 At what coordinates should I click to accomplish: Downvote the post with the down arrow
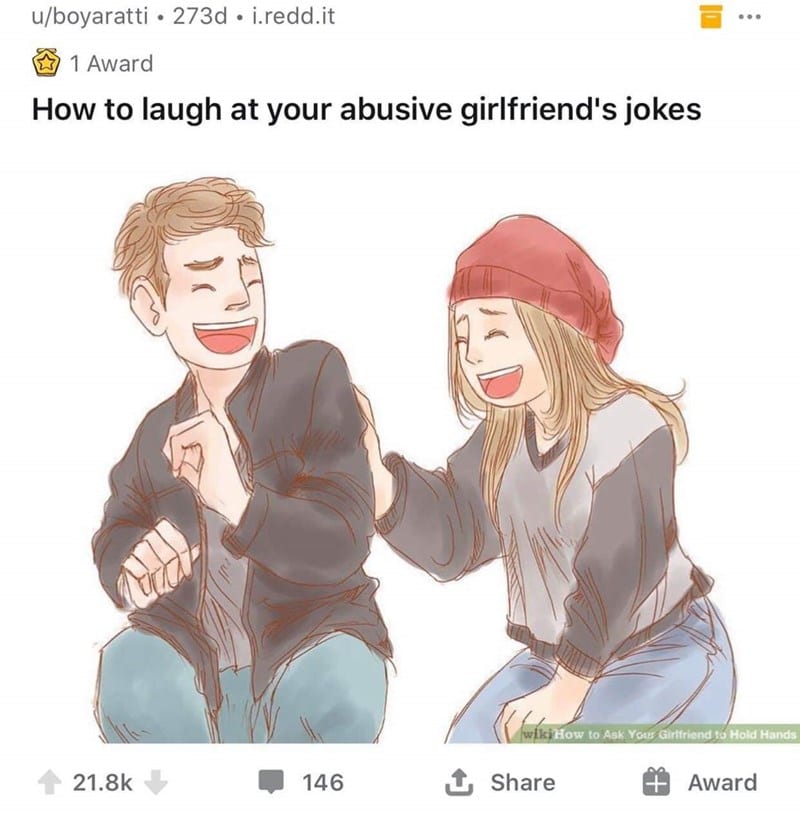click(155, 782)
